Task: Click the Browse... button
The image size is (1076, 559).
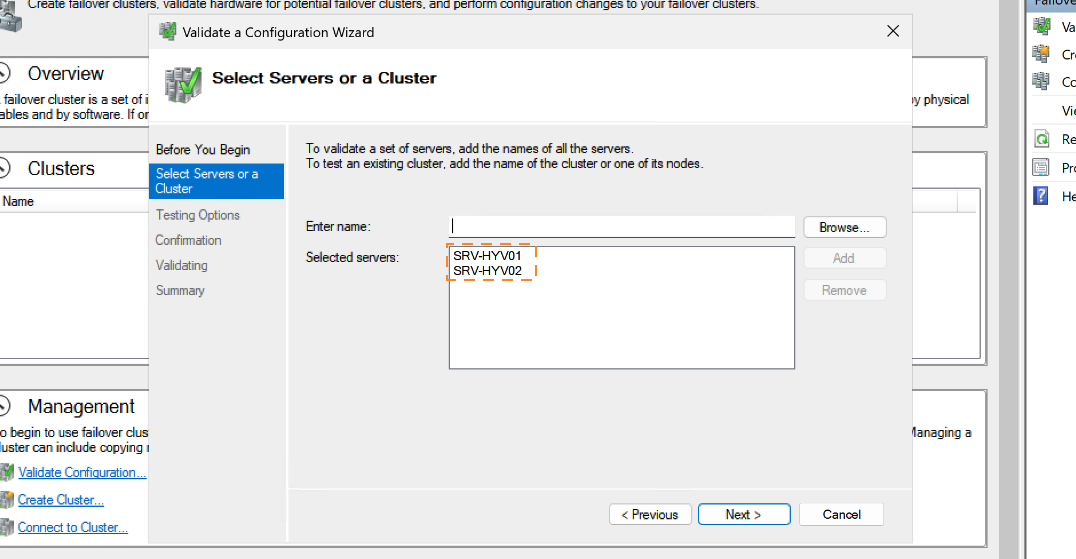Action: pos(844,227)
